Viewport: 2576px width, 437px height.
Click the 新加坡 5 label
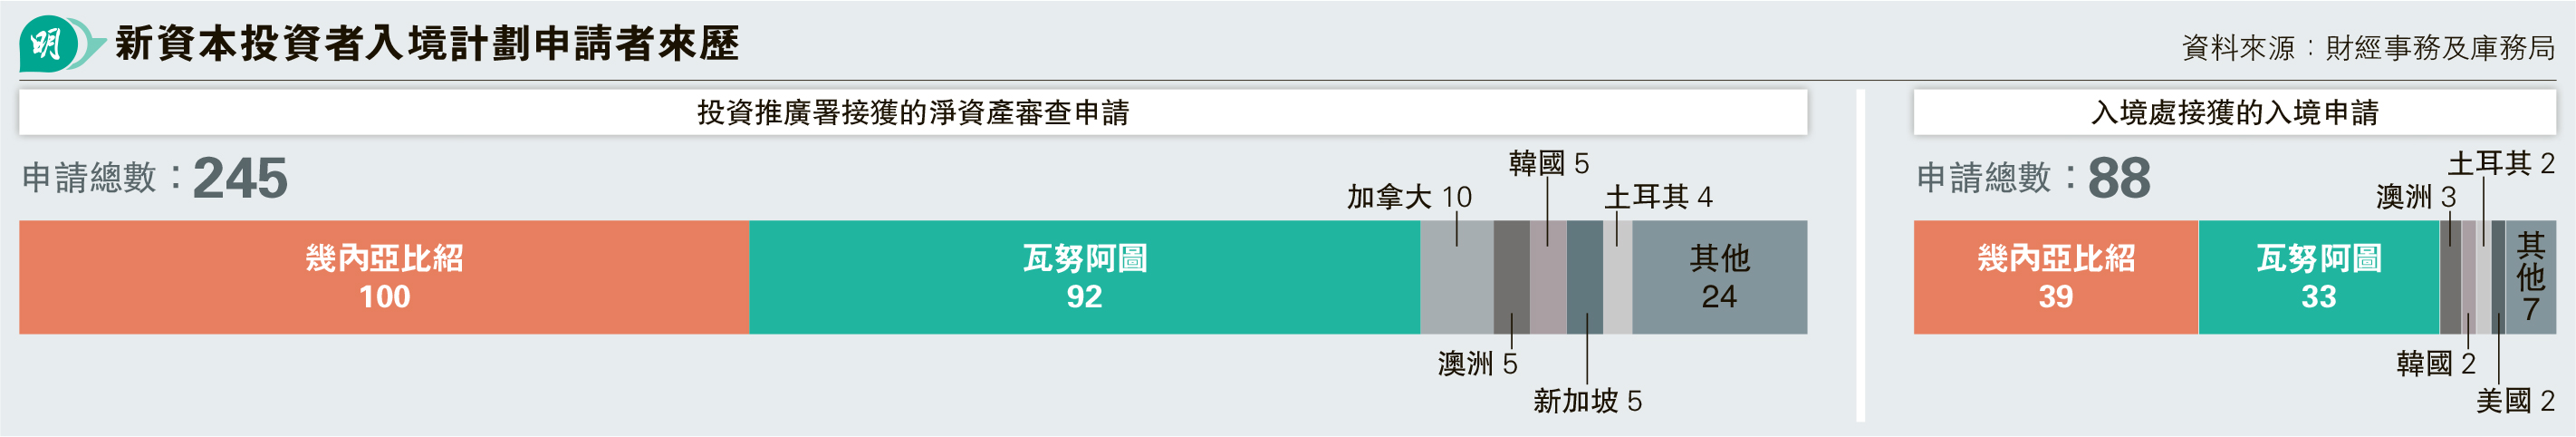(1587, 401)
